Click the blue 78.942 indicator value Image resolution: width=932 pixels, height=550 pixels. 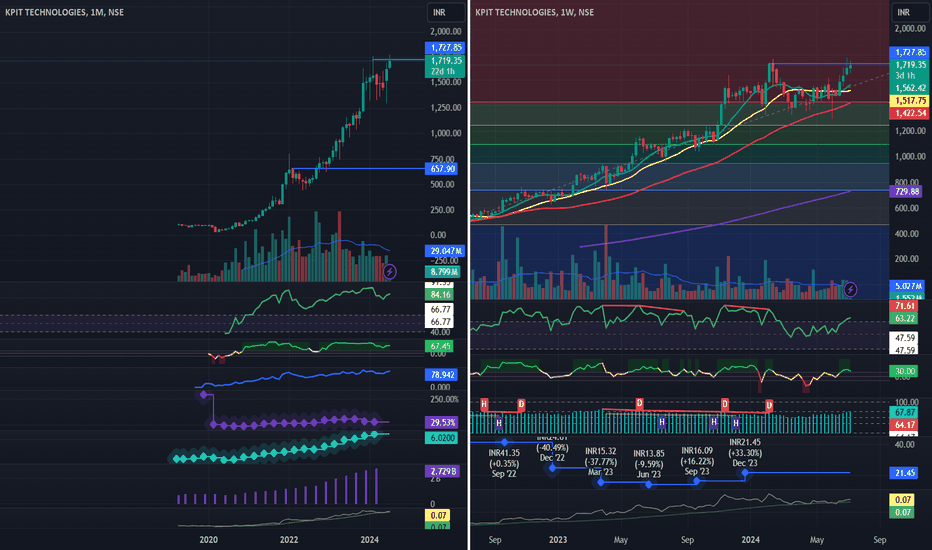click(442, 375)
